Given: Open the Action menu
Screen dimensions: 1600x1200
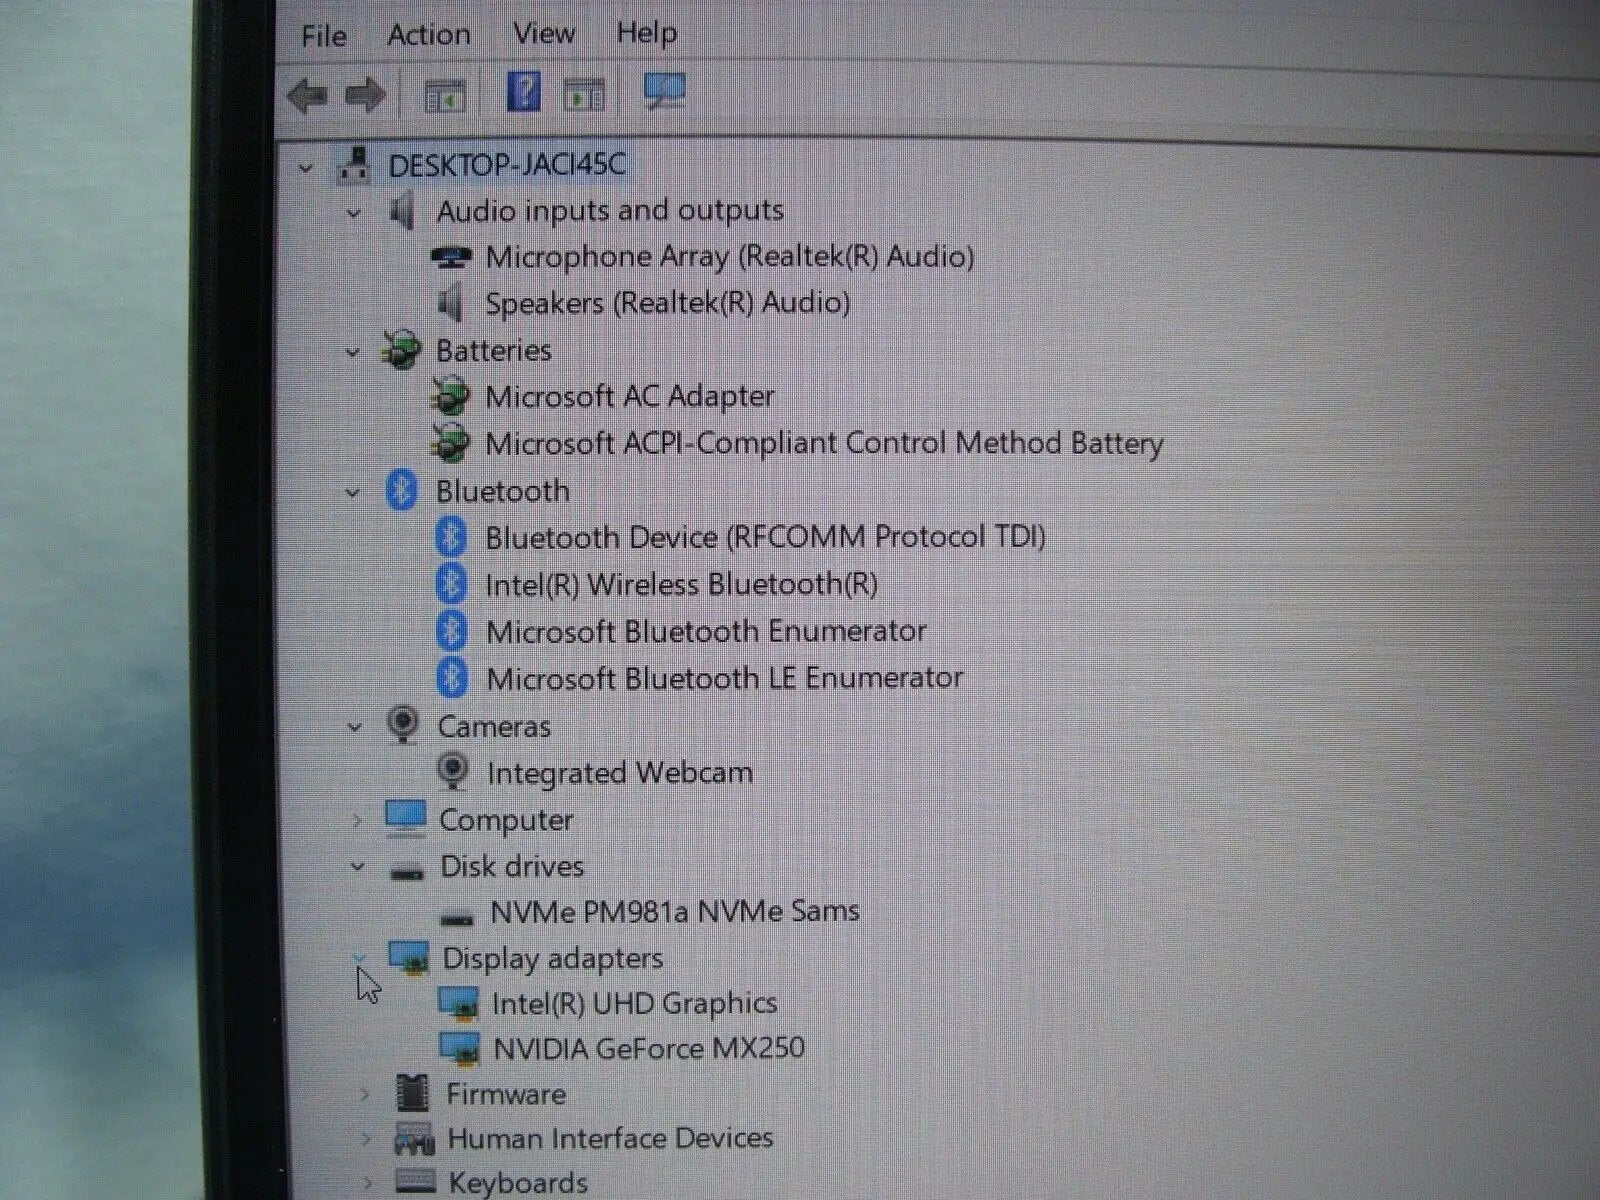Looking at the screenshot, I should click(x=428, y=35).
